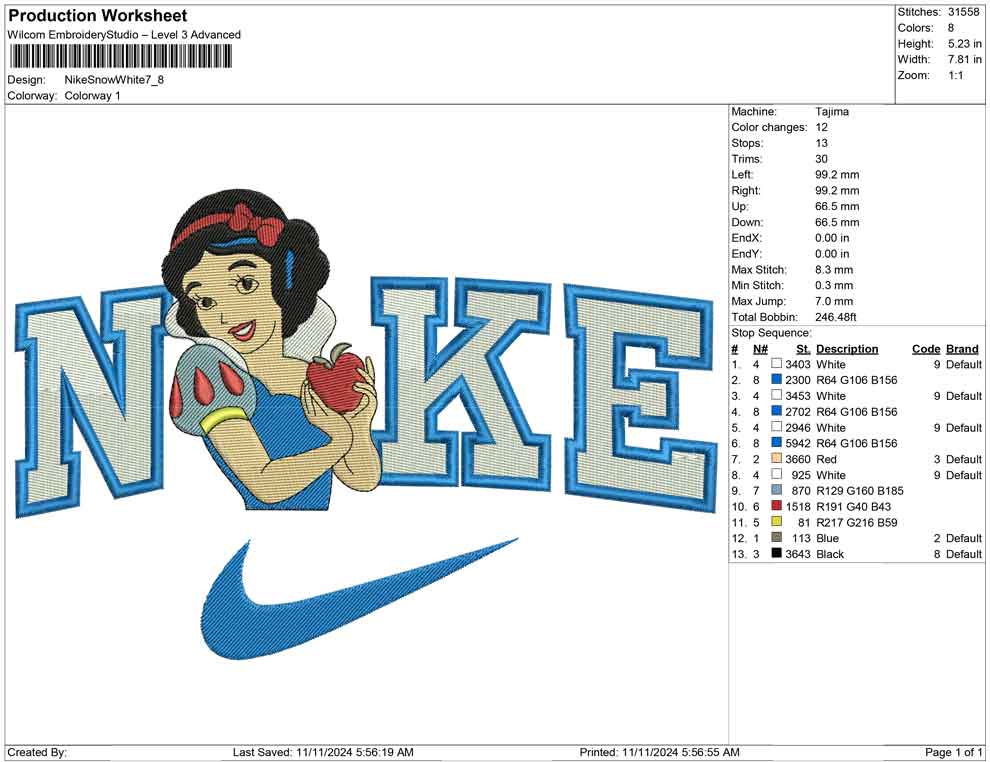Click the 'EndX:' label

click(747, 238)
